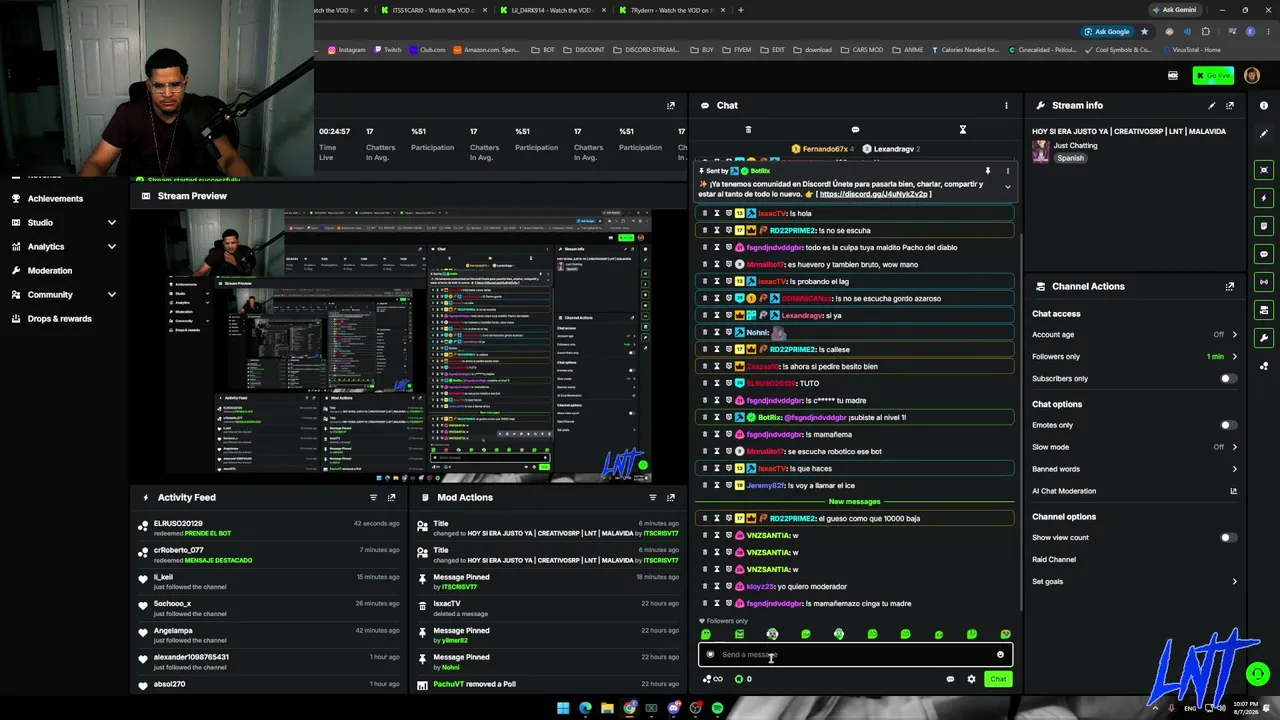Open AI Chat Moderation external link icon
Screen dimensions: 1280x720
coord(1233,491)
